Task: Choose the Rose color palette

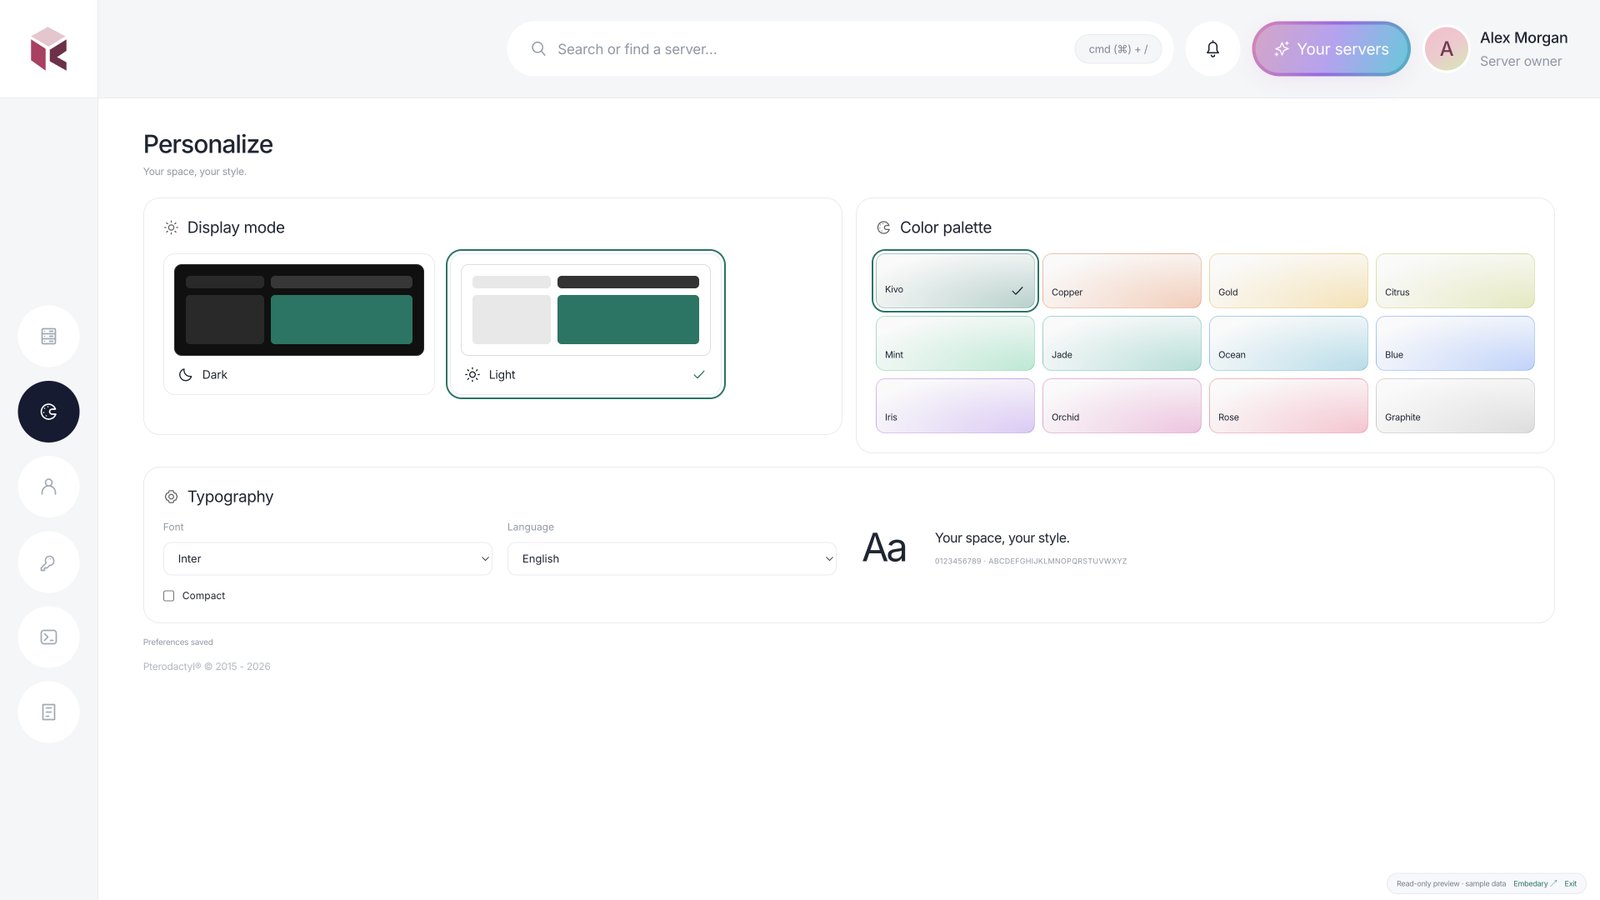Action: tap(1288, 406)
